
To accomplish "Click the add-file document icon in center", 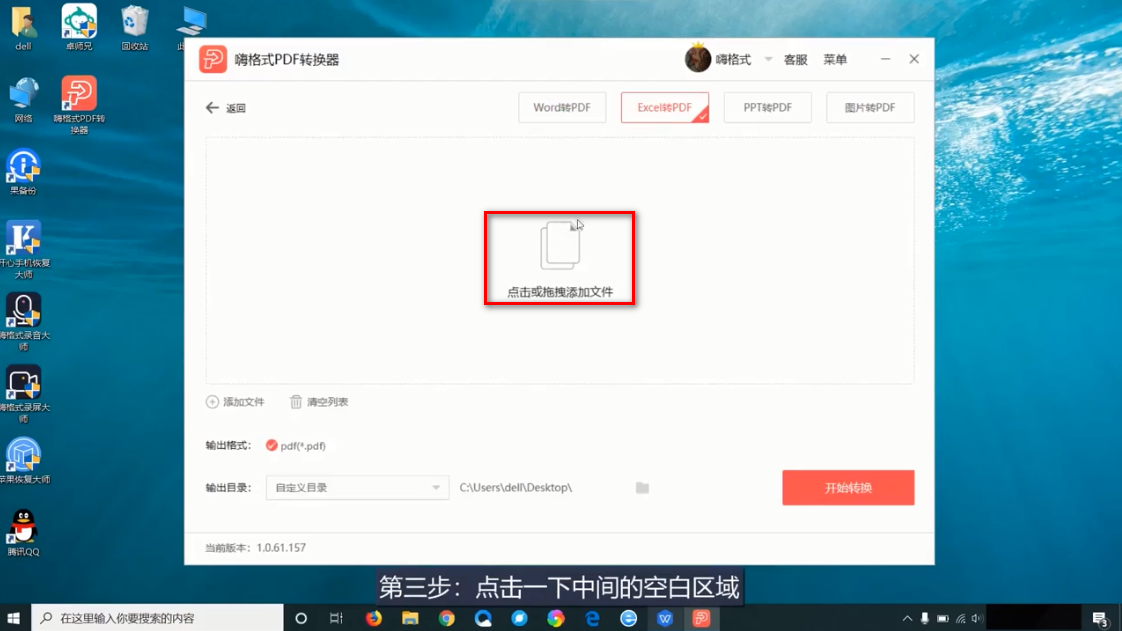I will click(560, 245).
